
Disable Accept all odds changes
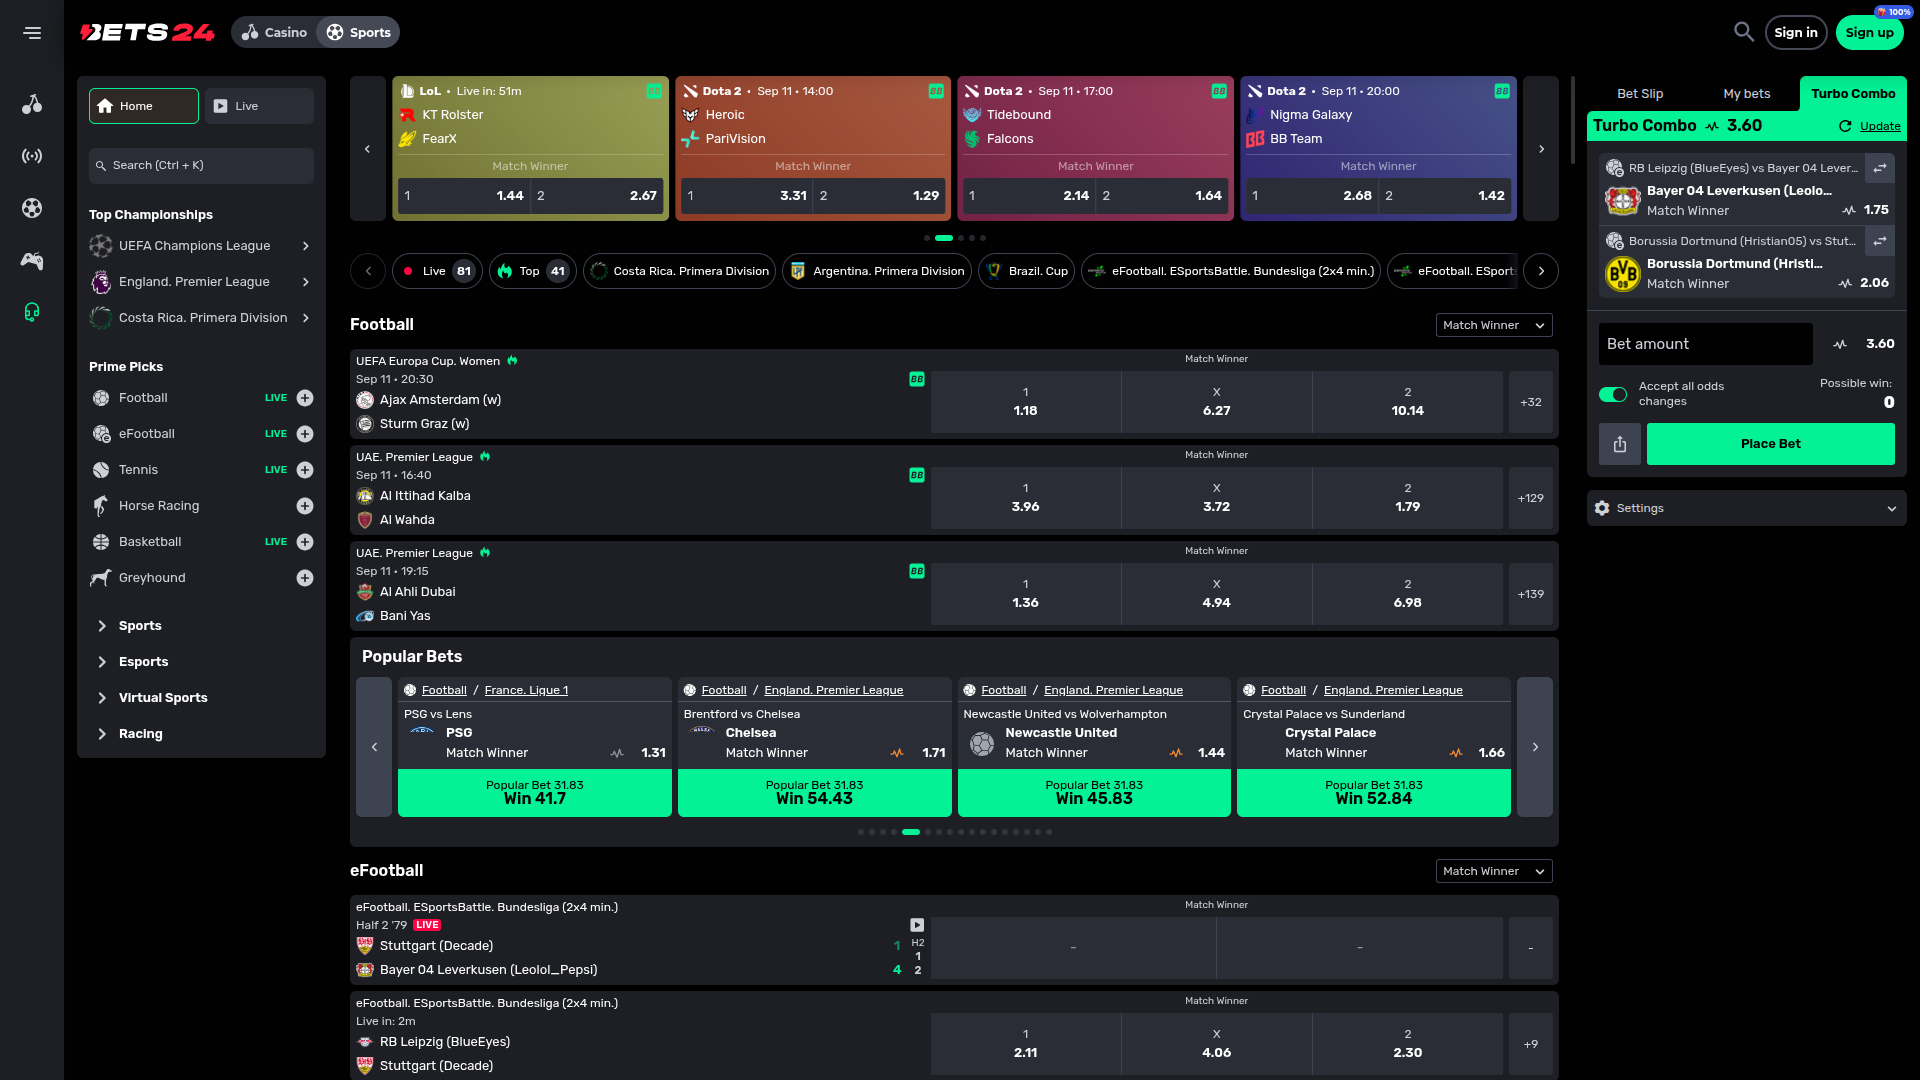tap(1612, 394)
